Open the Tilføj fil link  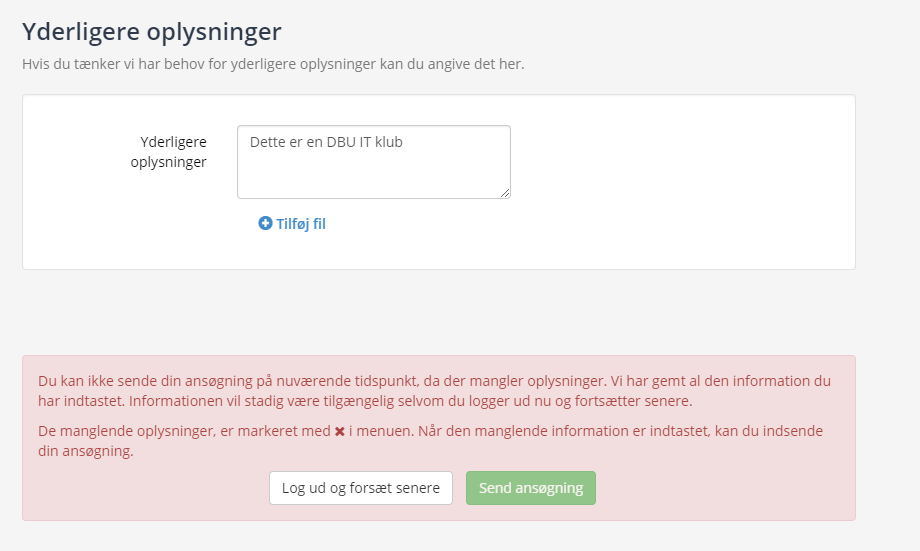click(292, 224)
